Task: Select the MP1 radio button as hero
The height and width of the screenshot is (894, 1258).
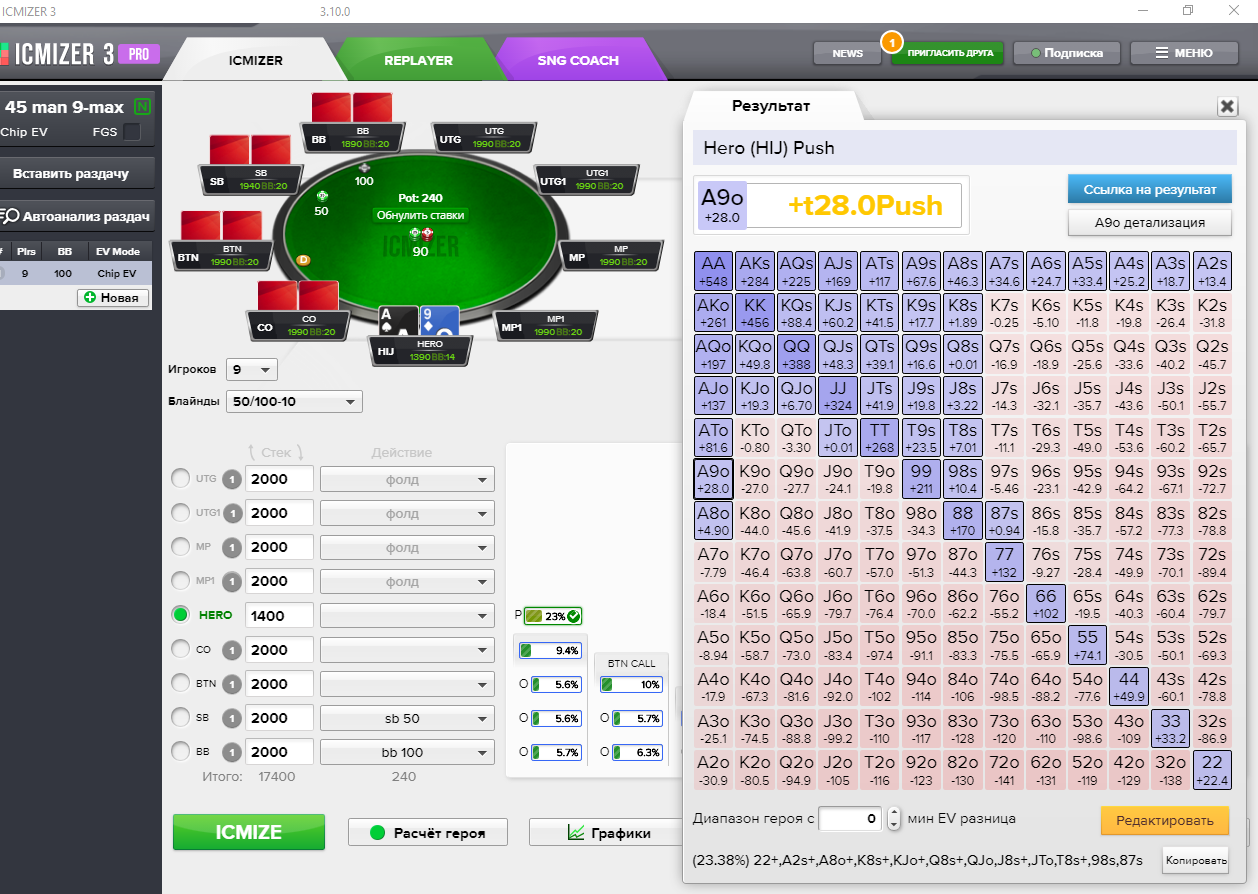Action: [180, 581]
